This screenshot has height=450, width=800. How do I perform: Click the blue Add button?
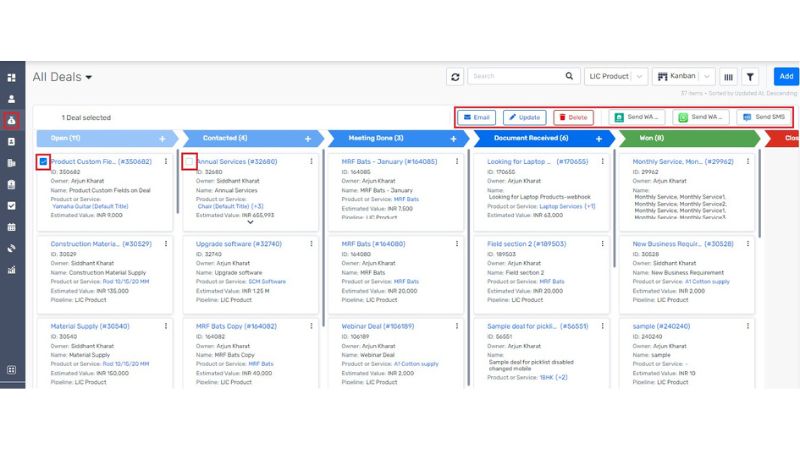[786, 77]
